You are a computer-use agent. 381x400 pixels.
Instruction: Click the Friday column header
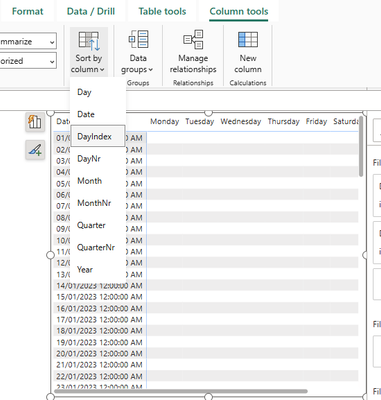pyautogui.click(x=316, y=122)
